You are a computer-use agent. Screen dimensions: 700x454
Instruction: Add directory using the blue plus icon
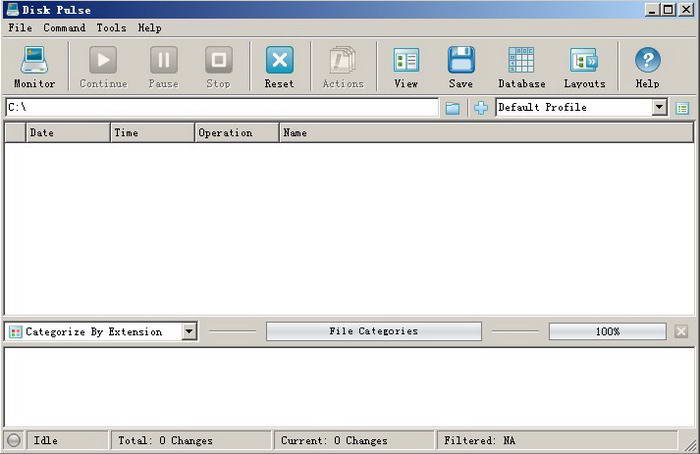pos(481,108)
